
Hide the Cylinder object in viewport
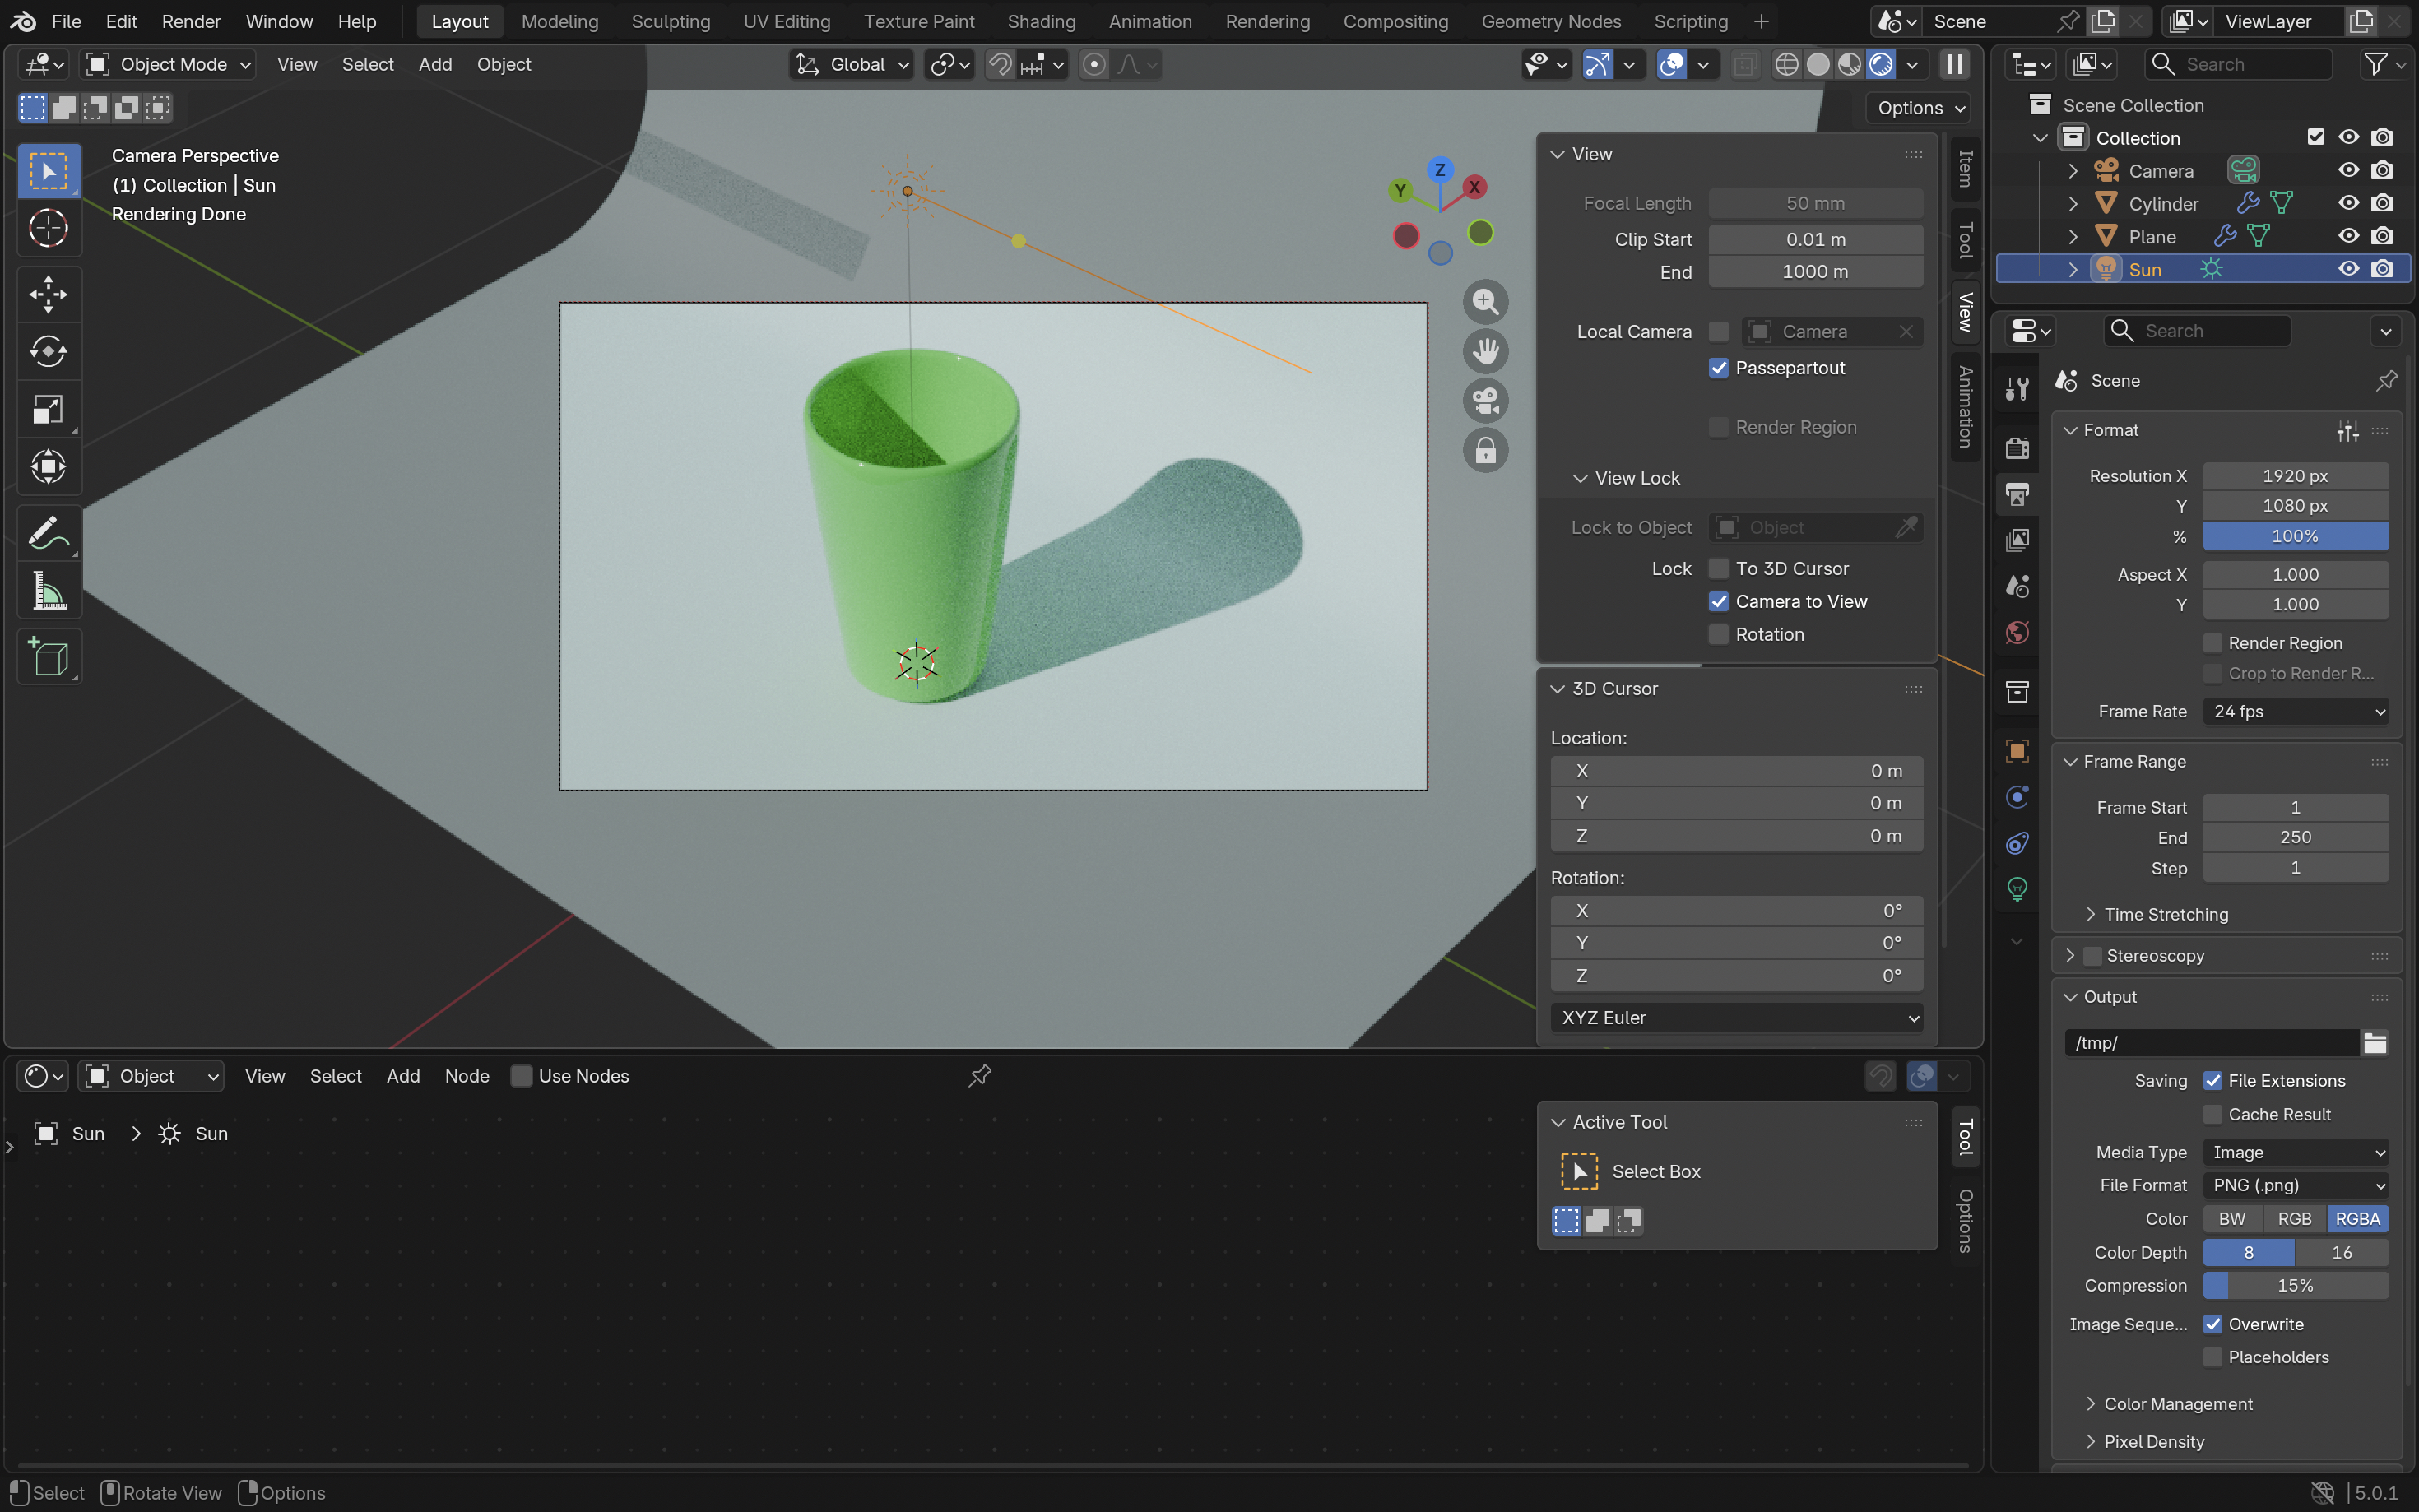coord(2348,203)
